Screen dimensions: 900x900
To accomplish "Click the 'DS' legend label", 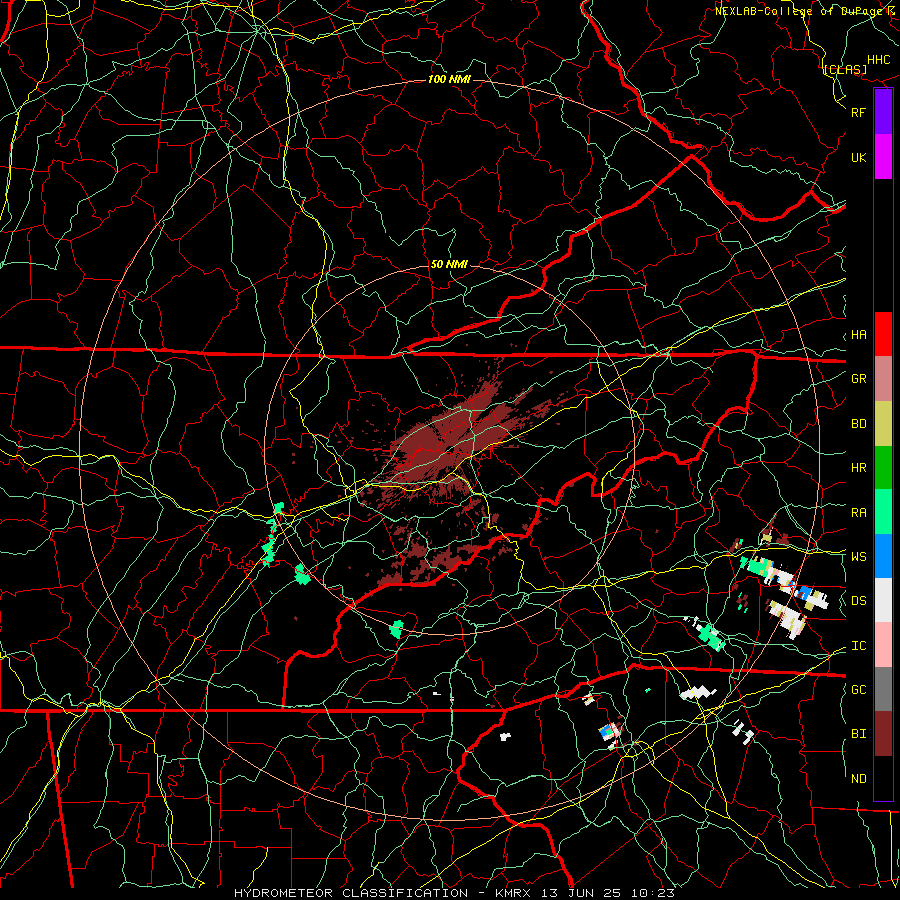I will click(x=858, y=601).
